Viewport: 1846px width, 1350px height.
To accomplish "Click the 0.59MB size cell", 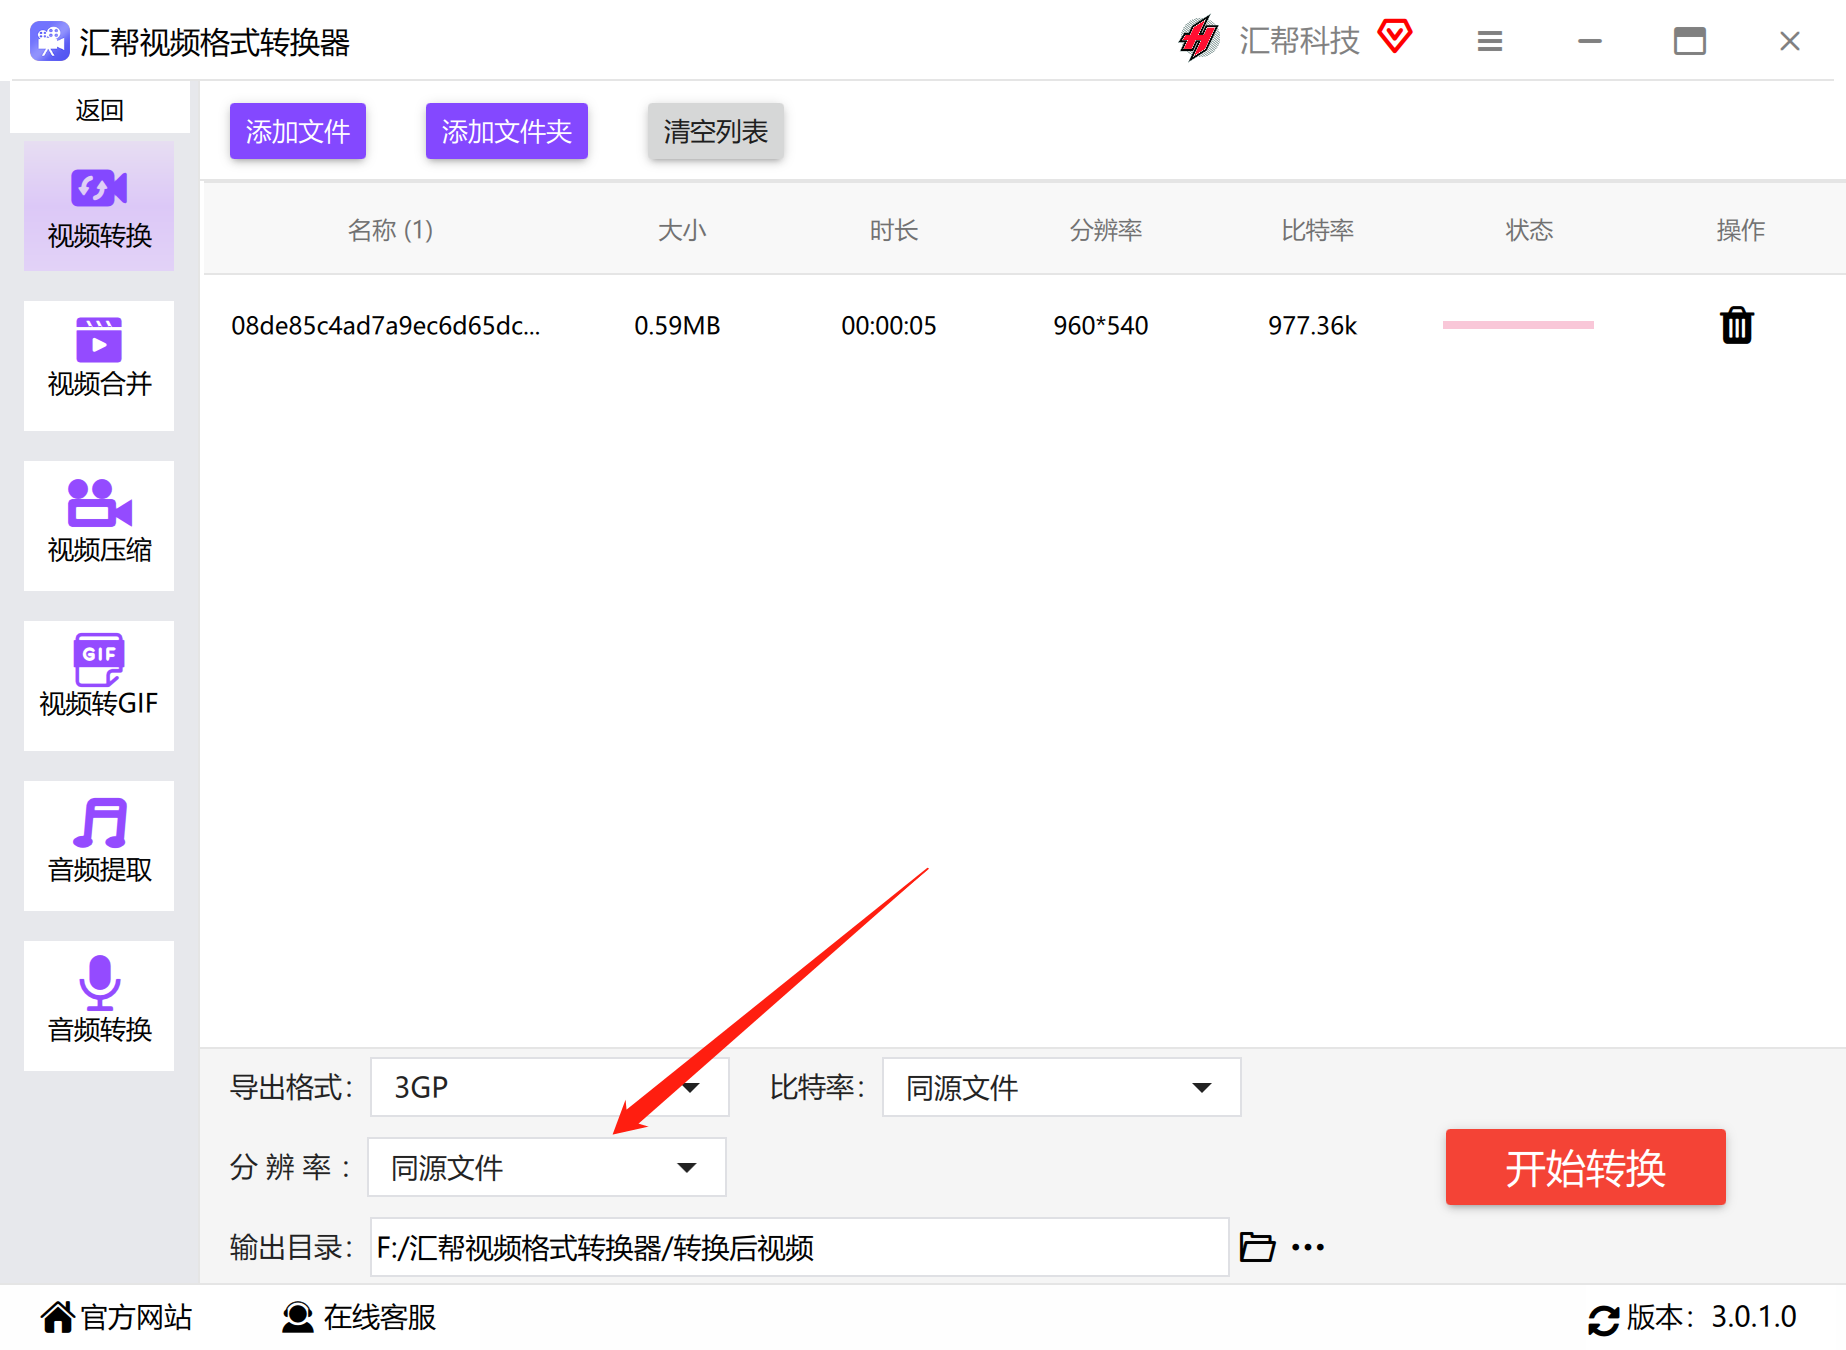I will click(677, 326).
